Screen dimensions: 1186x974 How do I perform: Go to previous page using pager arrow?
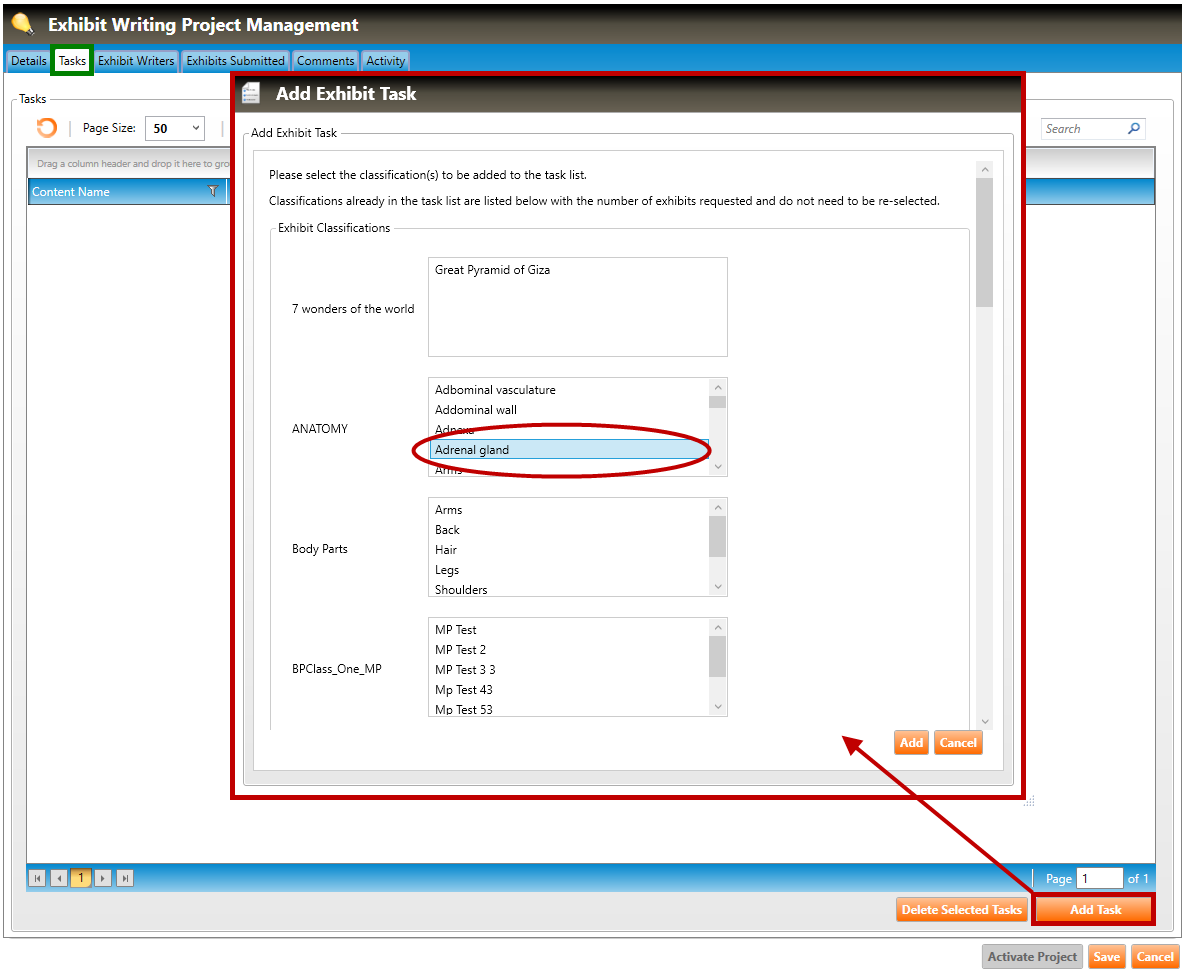[59, 878]
